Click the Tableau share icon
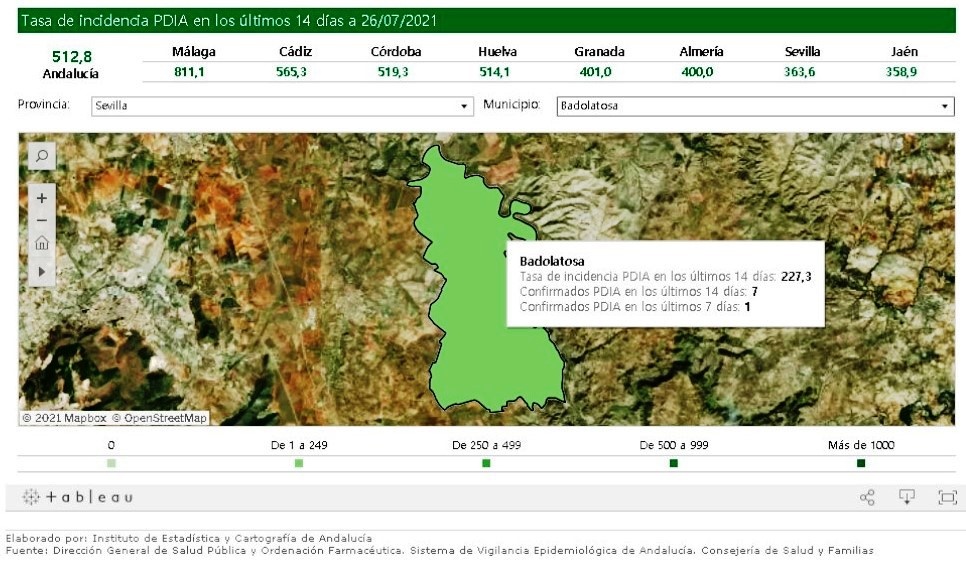This screenshot has height=567, width=966. point(867,497)
